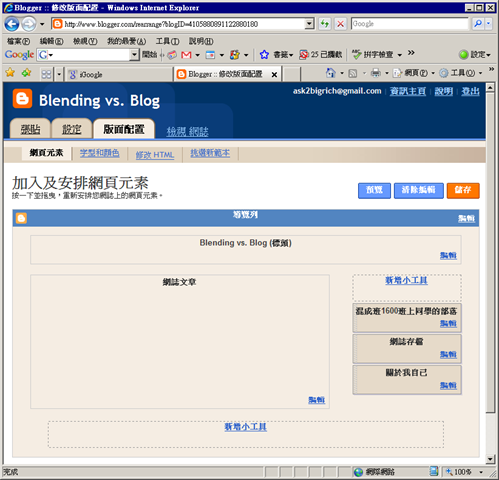Open the 拼字檢查 dropdown arrow
Screen dimensions: 499x480
click(400, 55)
